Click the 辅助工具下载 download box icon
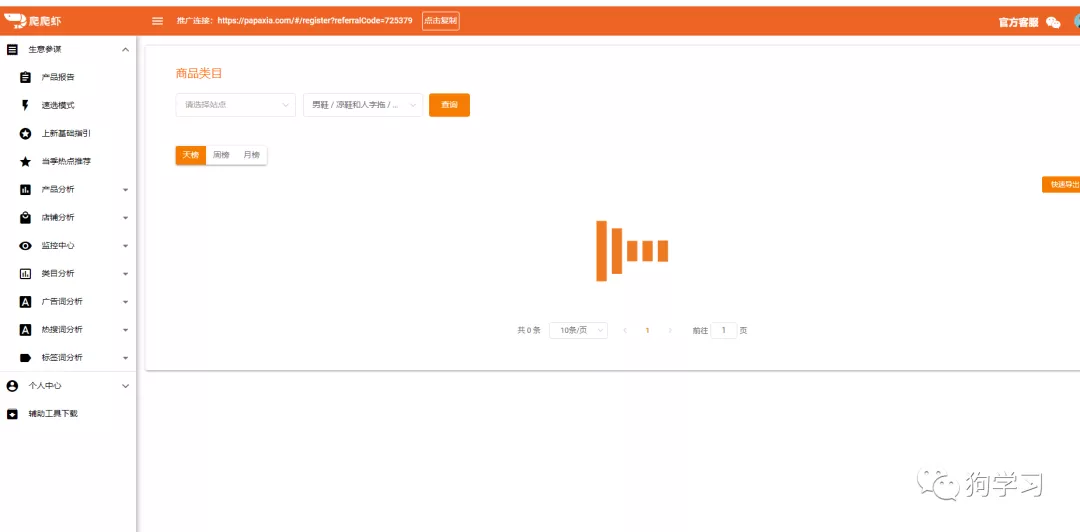This screenshot has height=532, width=1080. pyautogui.click(x=12, y=414)
